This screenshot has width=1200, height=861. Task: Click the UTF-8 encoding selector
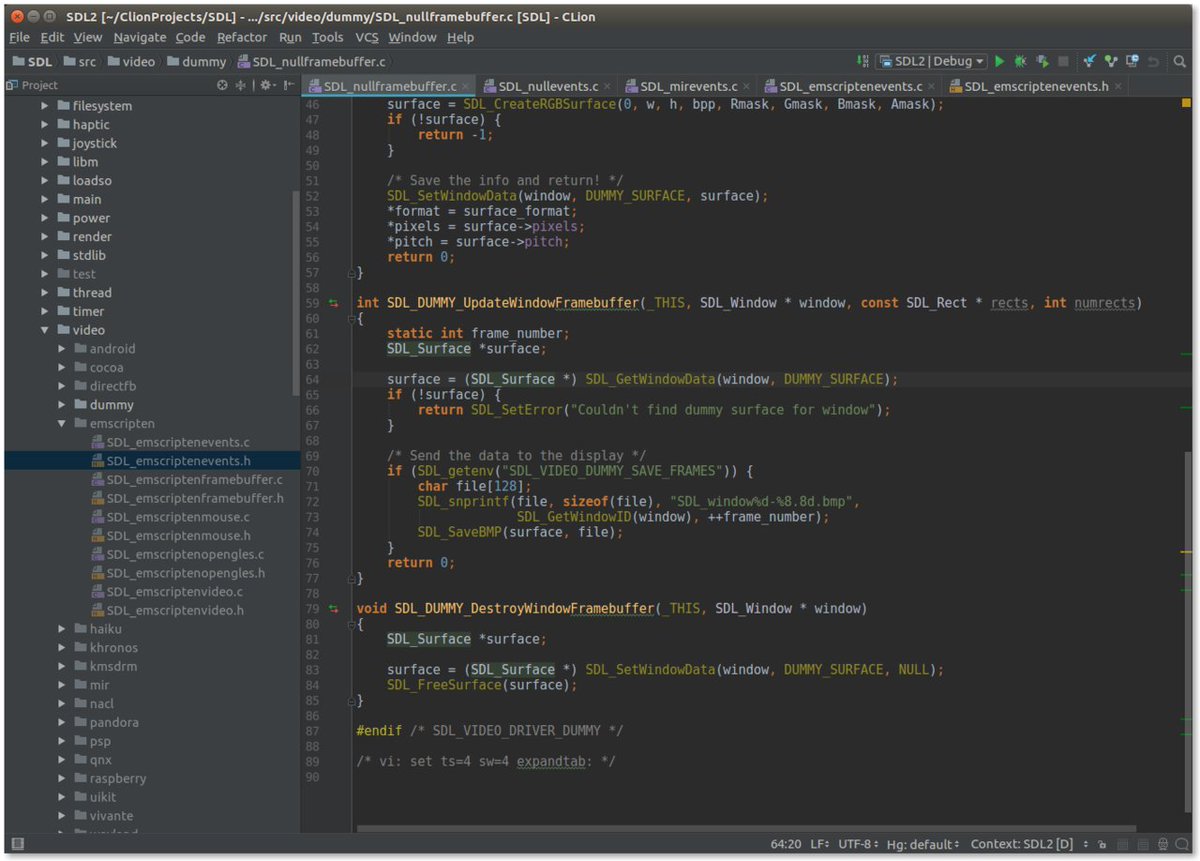[x=854, y=845]
